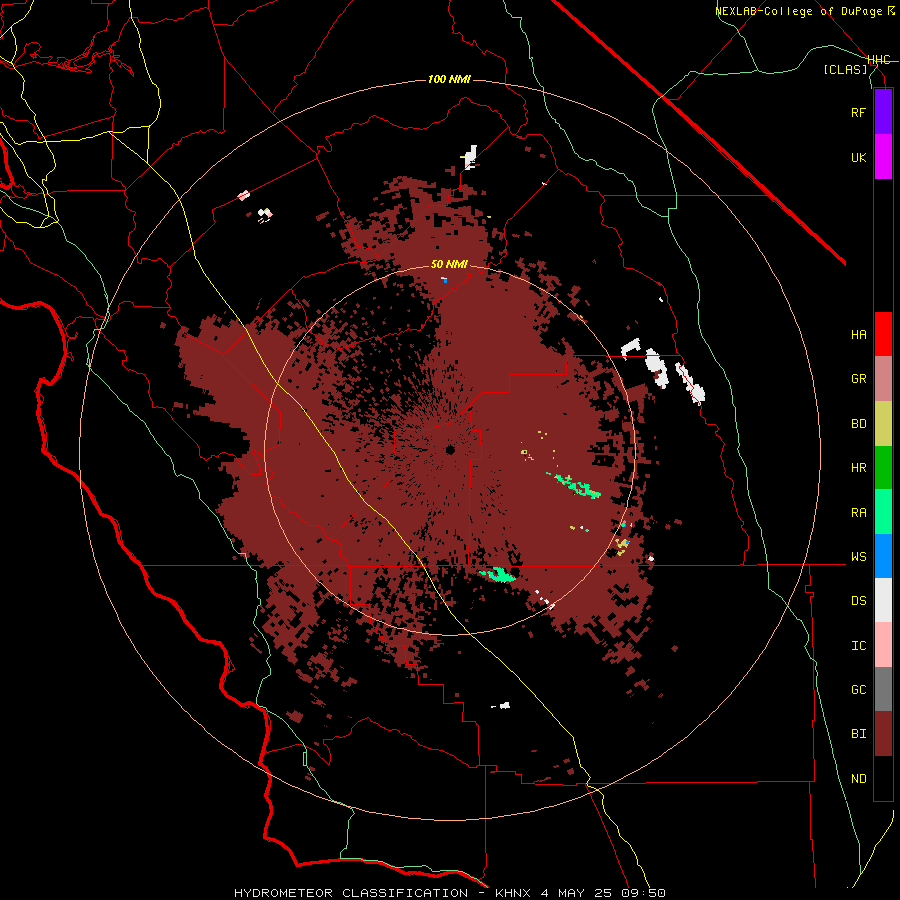Click the 'HA' legend label
Viewport: 900px width, 900px height.
click(858, 335)
